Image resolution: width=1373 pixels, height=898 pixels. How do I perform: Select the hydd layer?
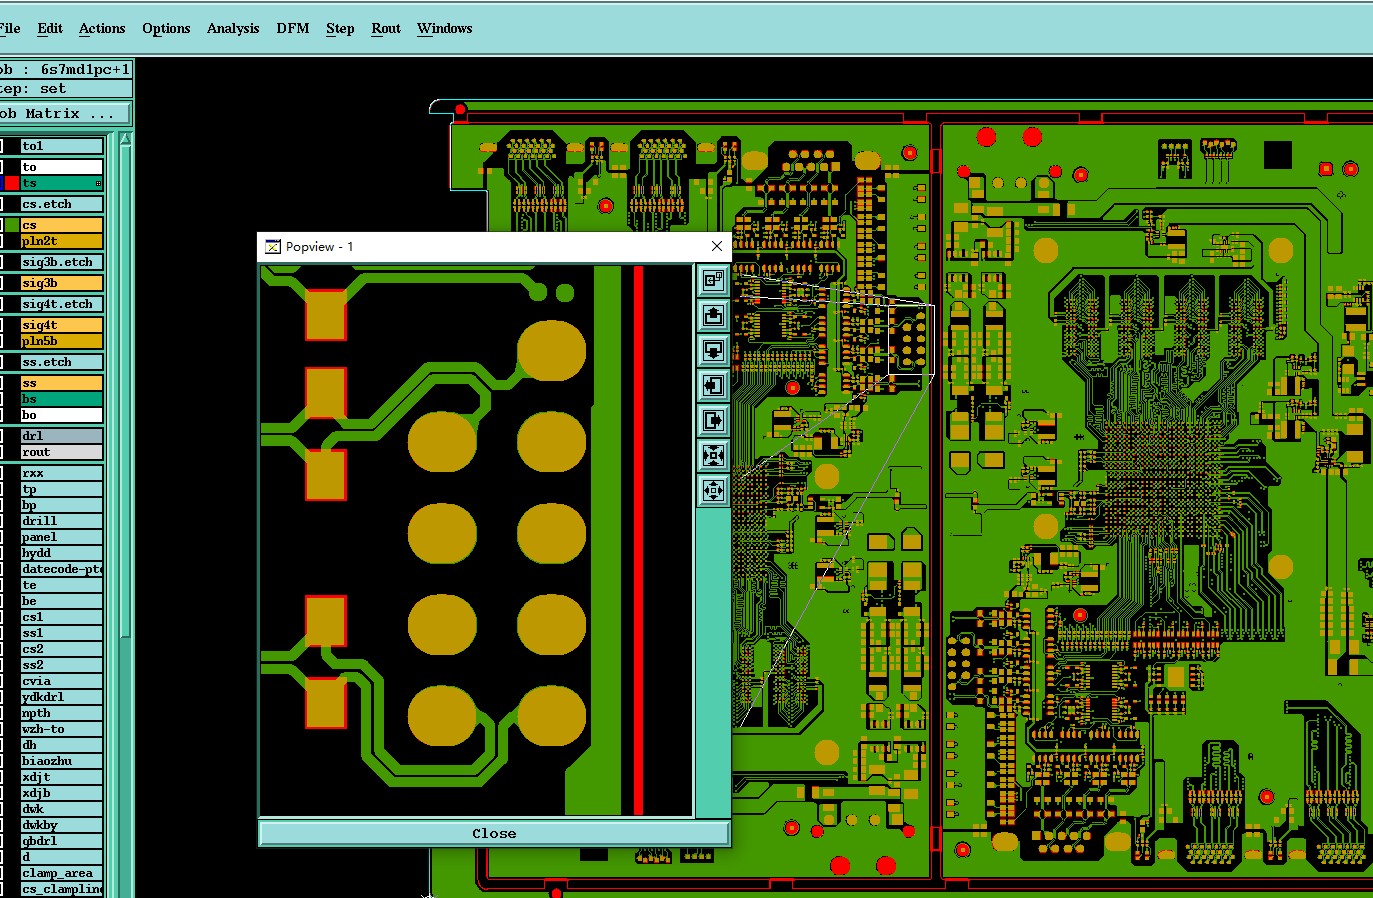[61, 553]
